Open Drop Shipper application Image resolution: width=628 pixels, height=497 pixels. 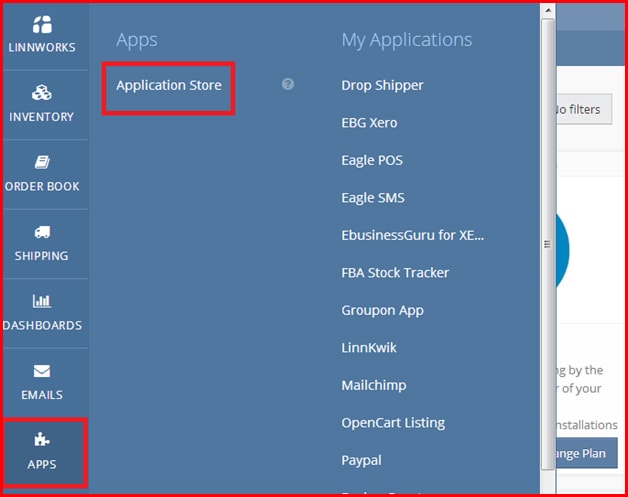(382, 85)
